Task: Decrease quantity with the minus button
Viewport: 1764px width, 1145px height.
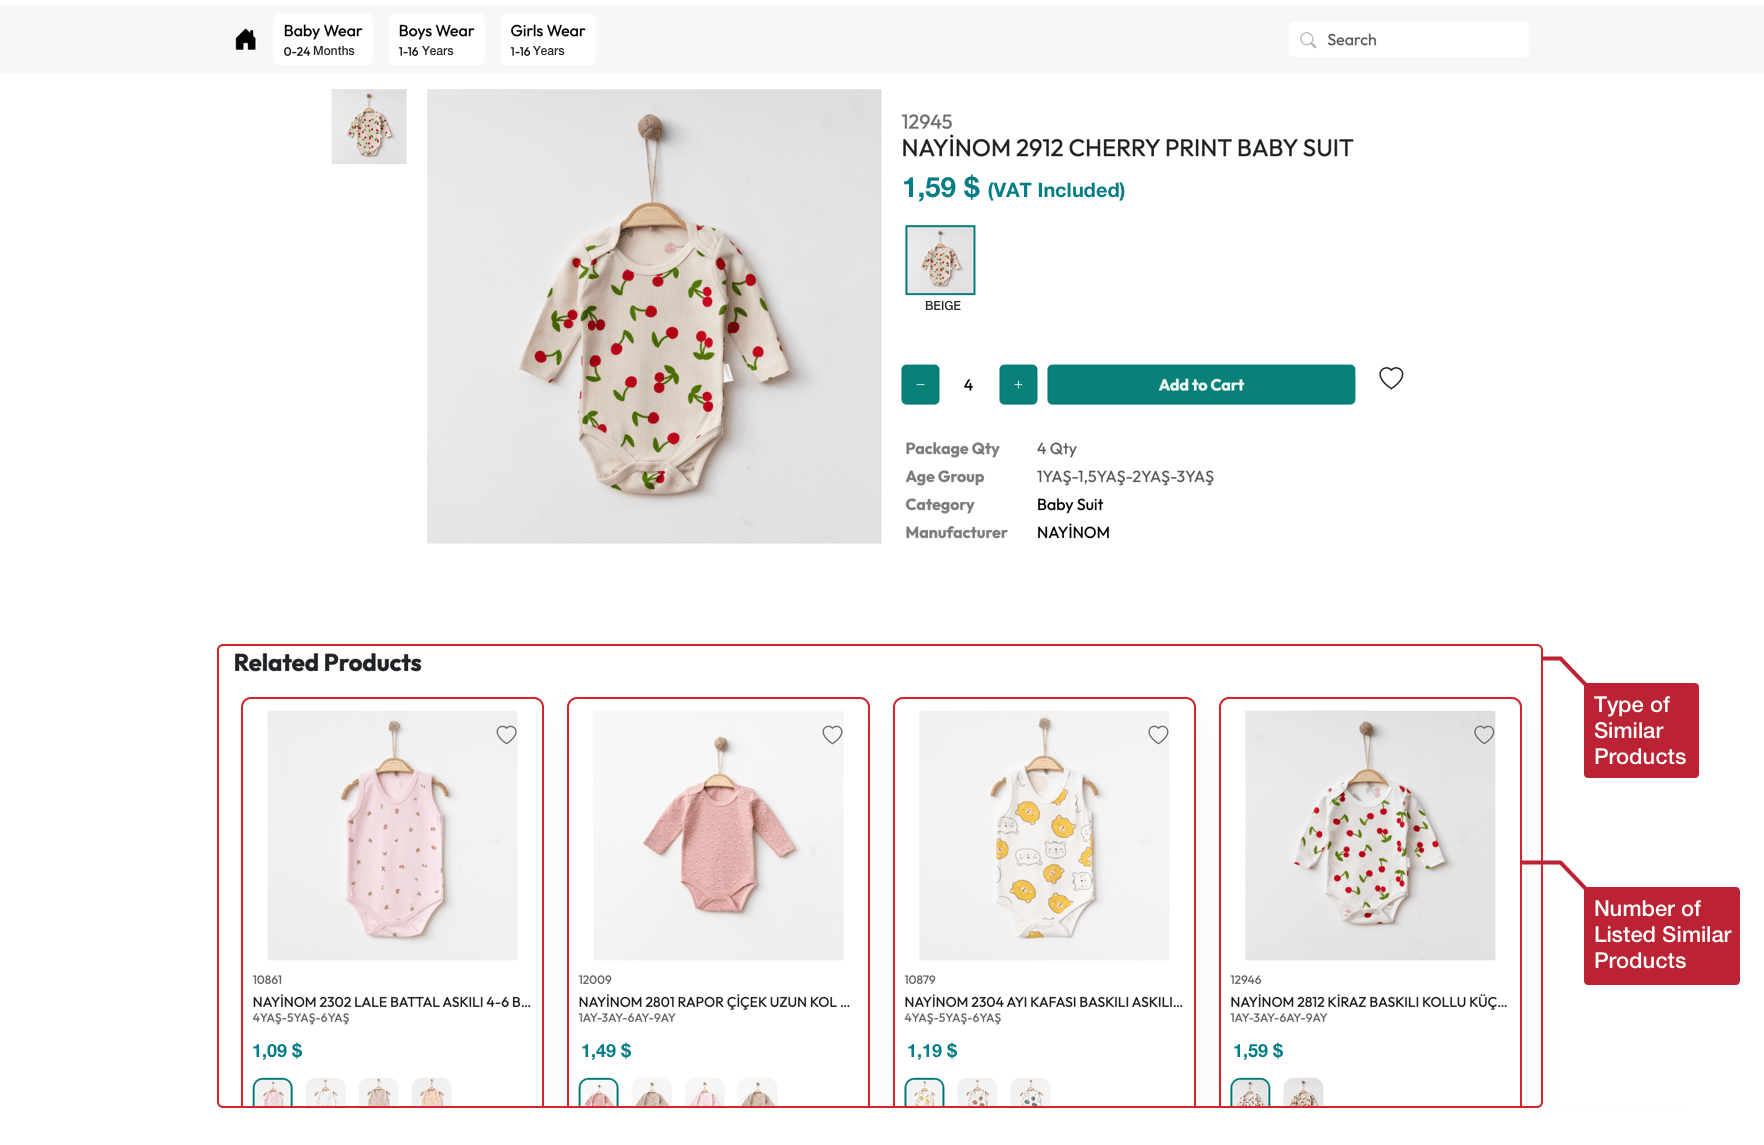Action: point(920,385)
